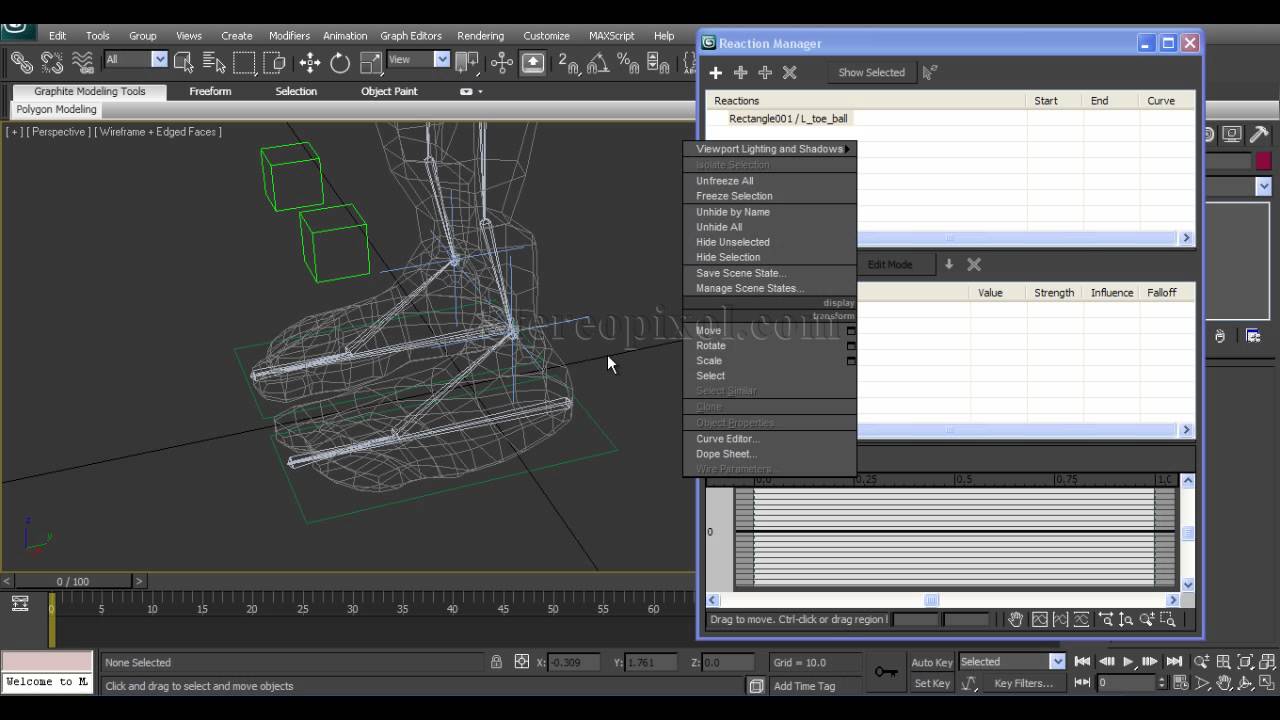The image size is (1280, 720).
Task: Click the time slider 0 / 100 handle
Action: (73, 581)
